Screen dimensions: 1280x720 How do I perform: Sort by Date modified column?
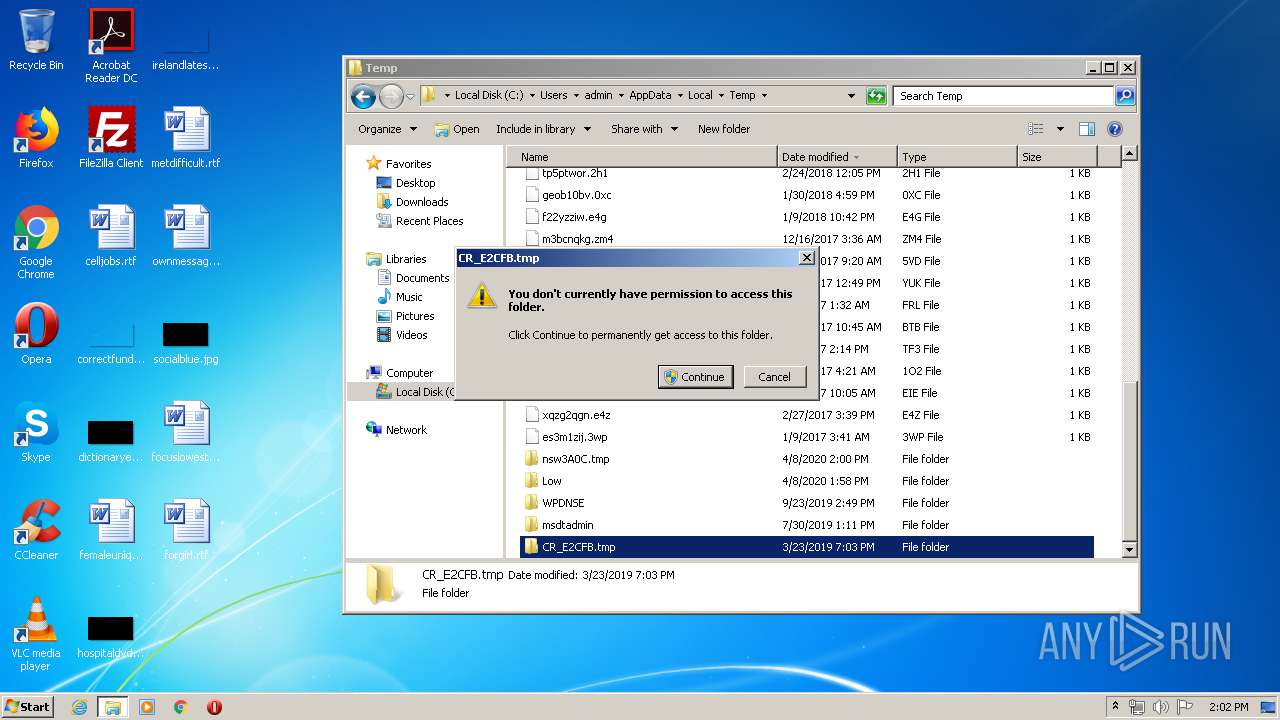coord(837,157)
